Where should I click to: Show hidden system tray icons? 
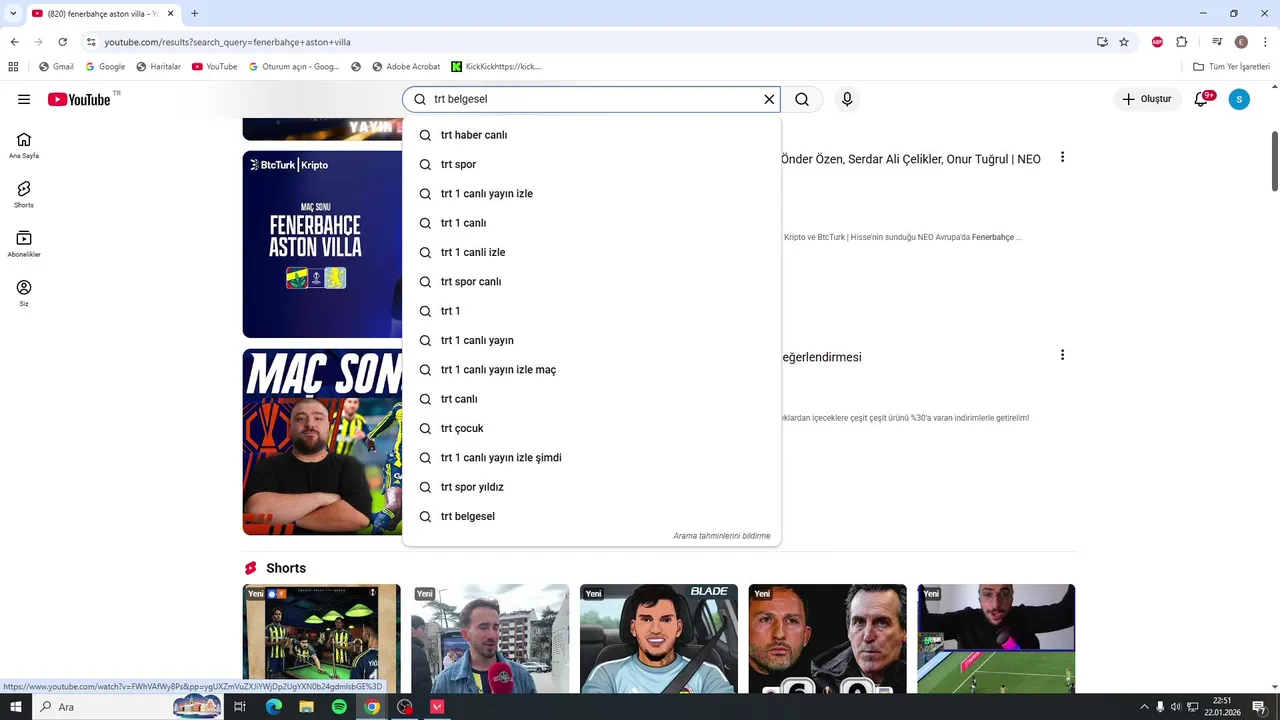tap(1144, 707)
